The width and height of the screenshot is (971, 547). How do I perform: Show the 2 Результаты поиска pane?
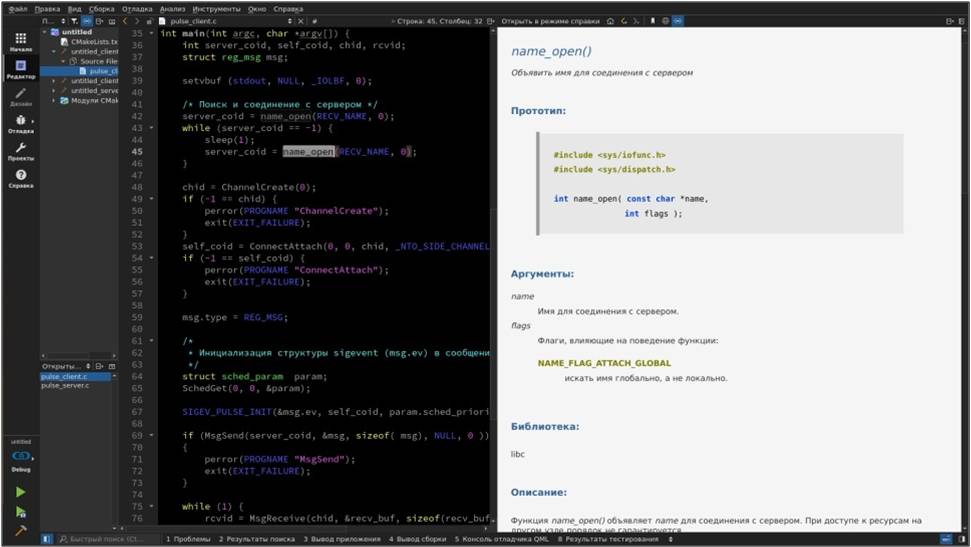[256, 539]
